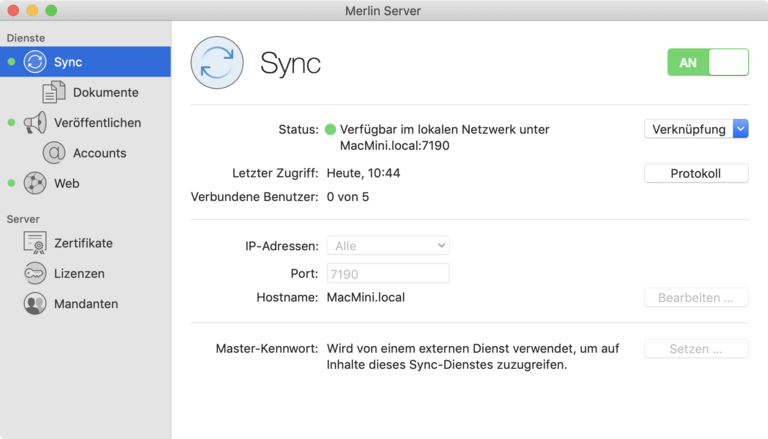Click the Dienste section header
Screen dimensions: 768x439
tap(26, 38)
